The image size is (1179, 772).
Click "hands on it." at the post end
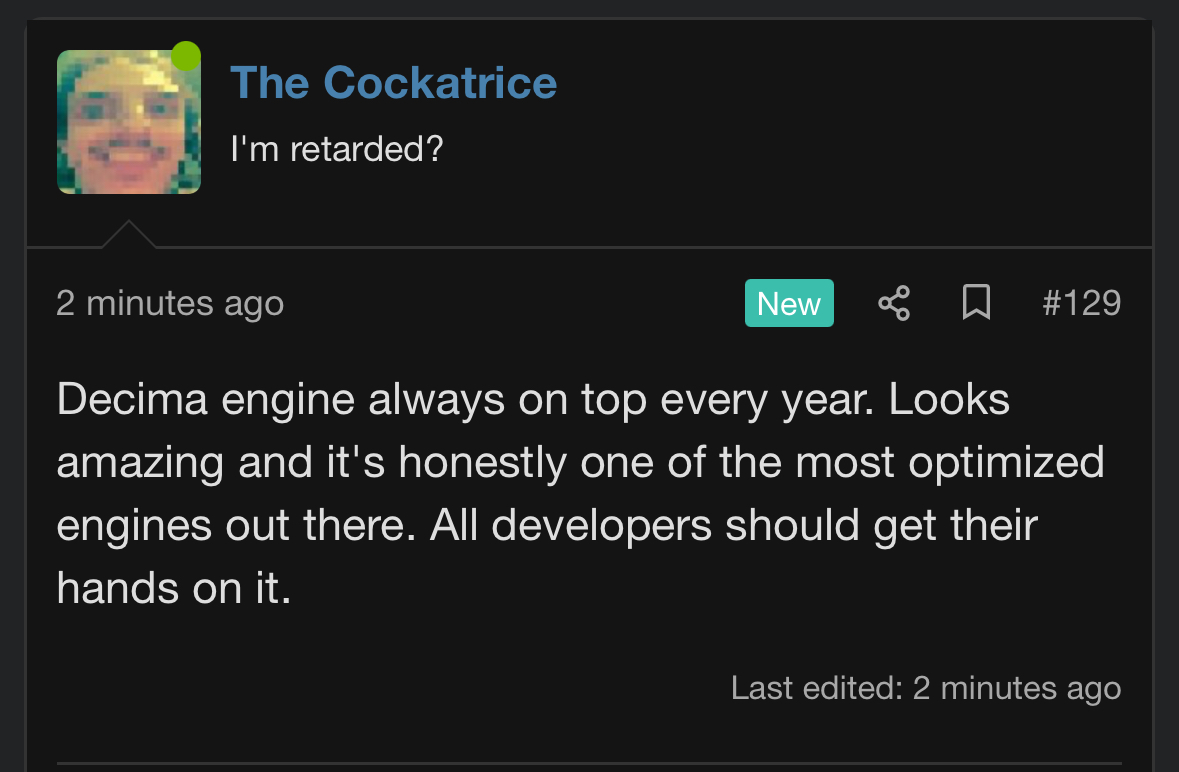coord(174,588)
